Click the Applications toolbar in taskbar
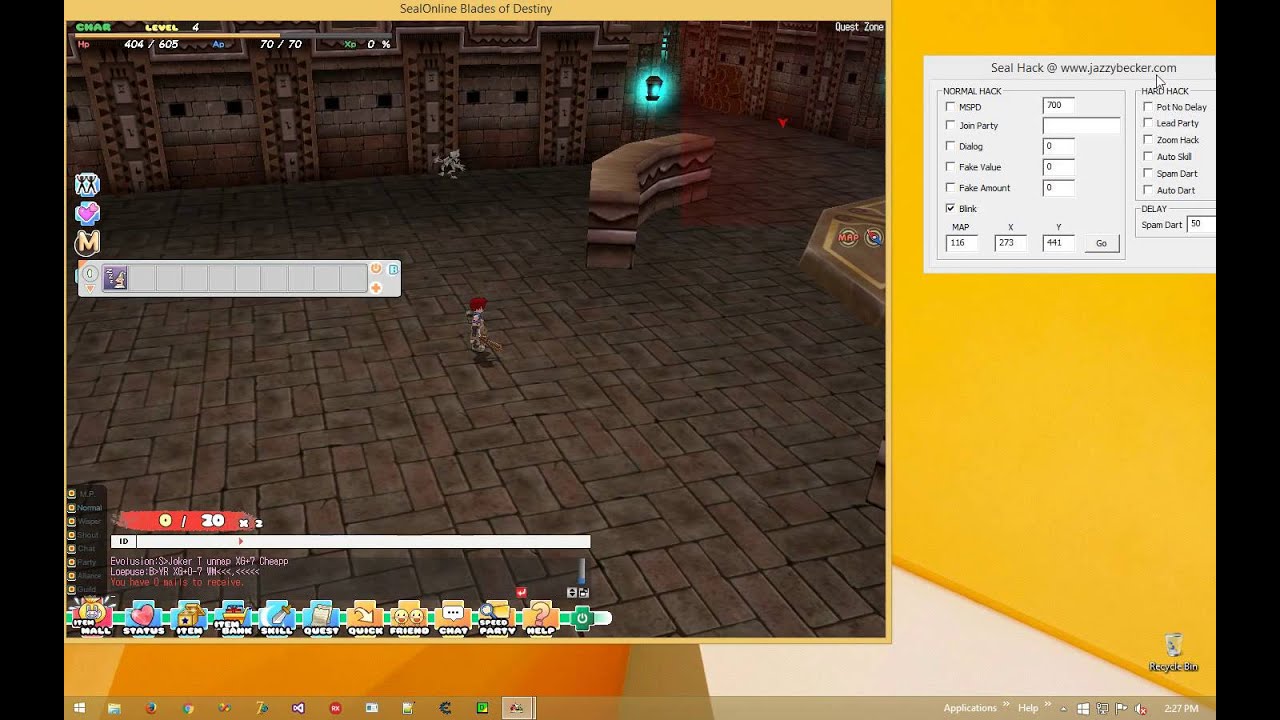Image resolution: width=1280 pixels, height=720 pixels. pyautogui.click(x=970, y=708)
